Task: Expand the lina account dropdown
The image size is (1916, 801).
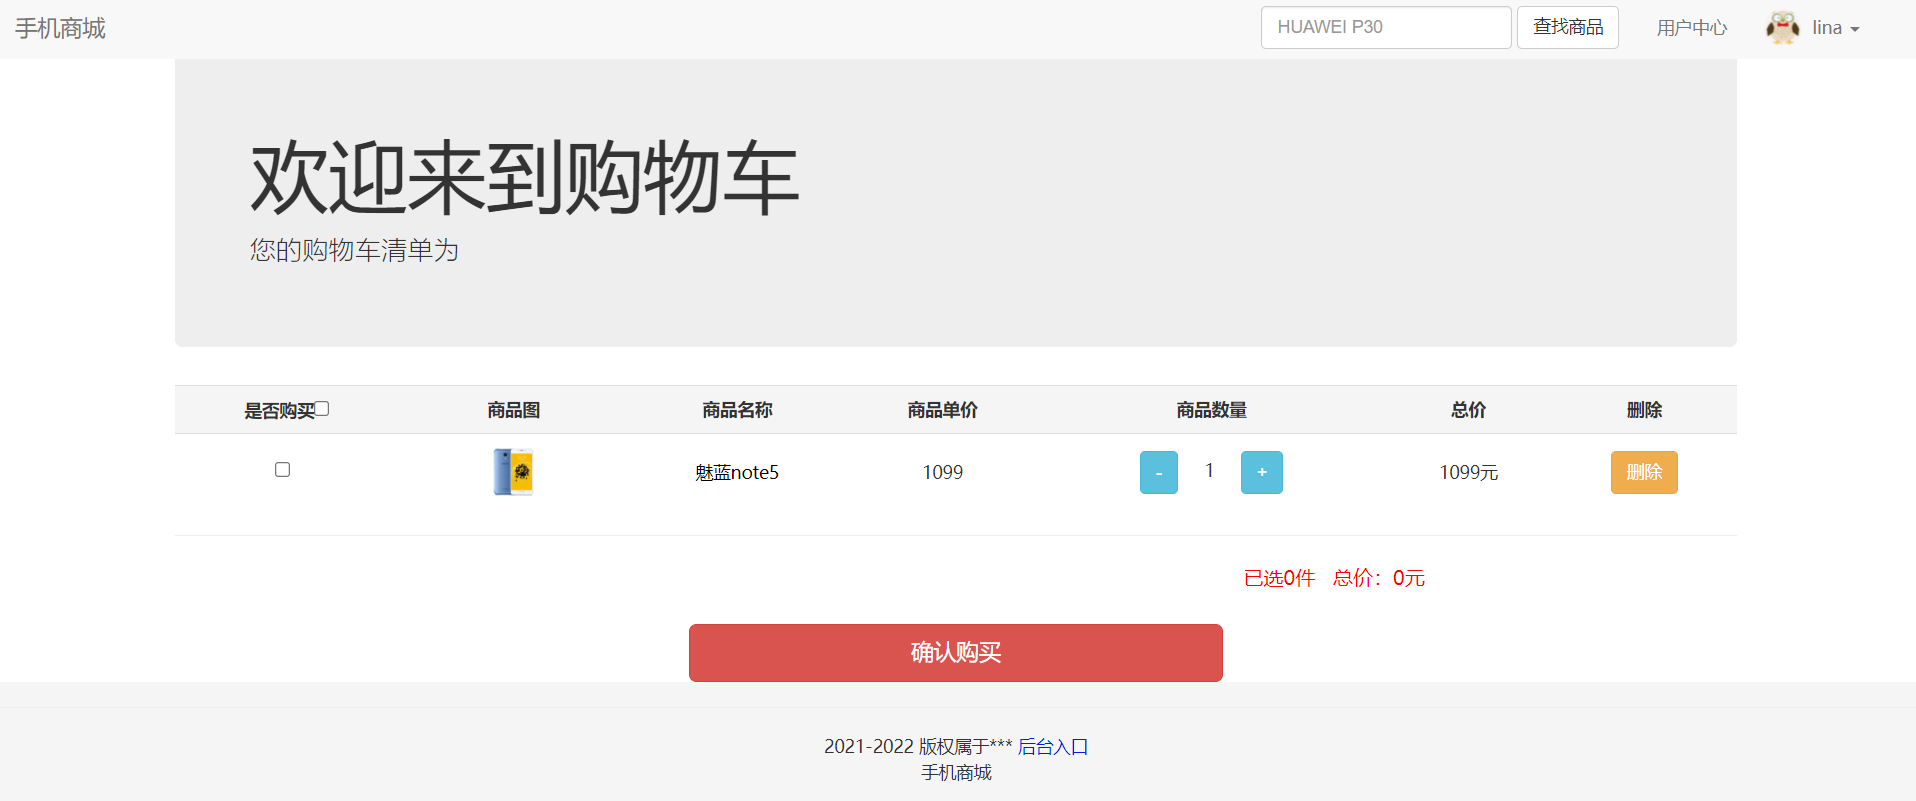Action: pyautogui.click(x=1836, y=28)
